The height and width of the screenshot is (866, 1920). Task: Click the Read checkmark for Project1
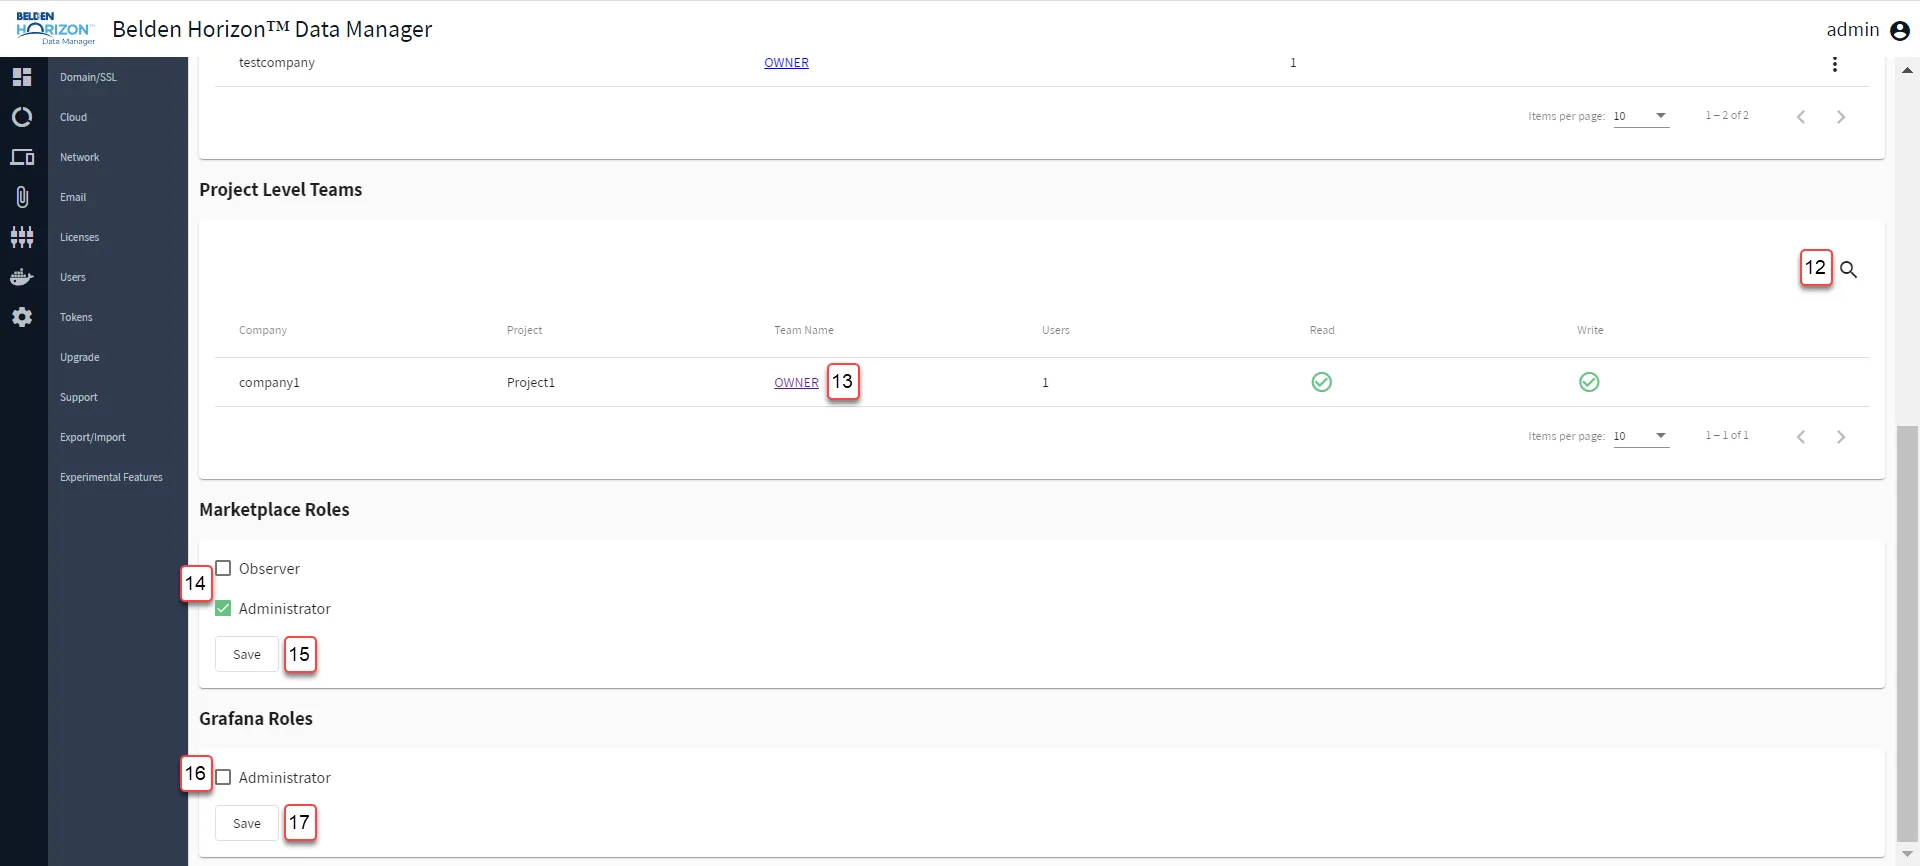click(1321, 382)
